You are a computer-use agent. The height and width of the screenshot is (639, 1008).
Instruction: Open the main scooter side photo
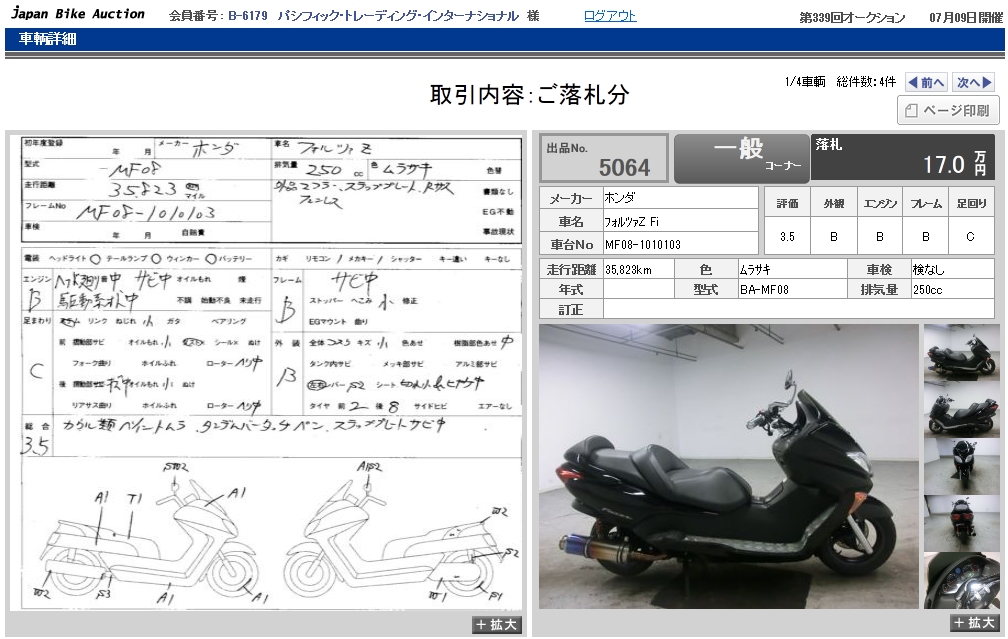[x=729, y=467]
